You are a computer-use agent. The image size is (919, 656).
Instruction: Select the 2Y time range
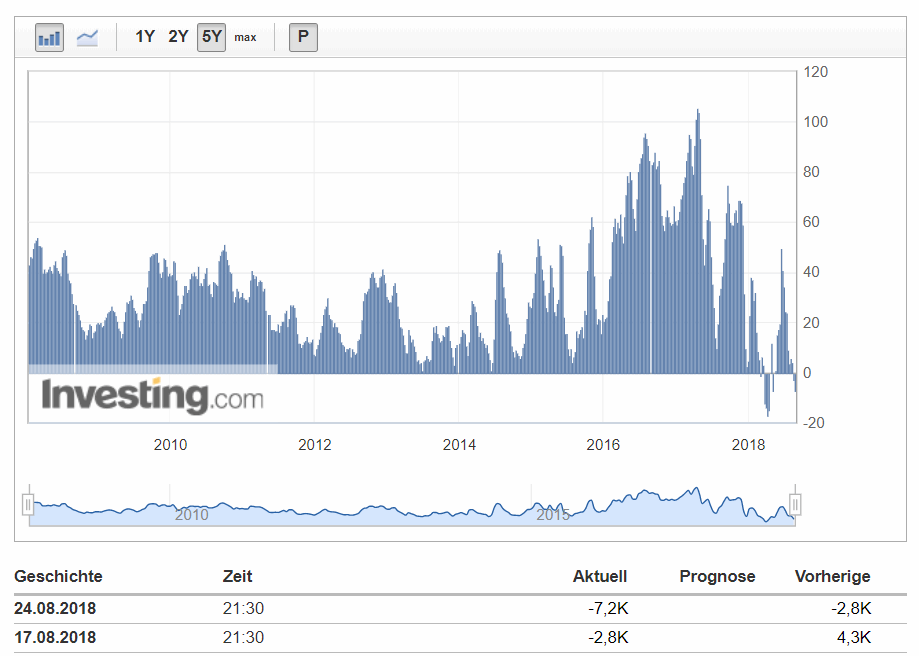178,37
